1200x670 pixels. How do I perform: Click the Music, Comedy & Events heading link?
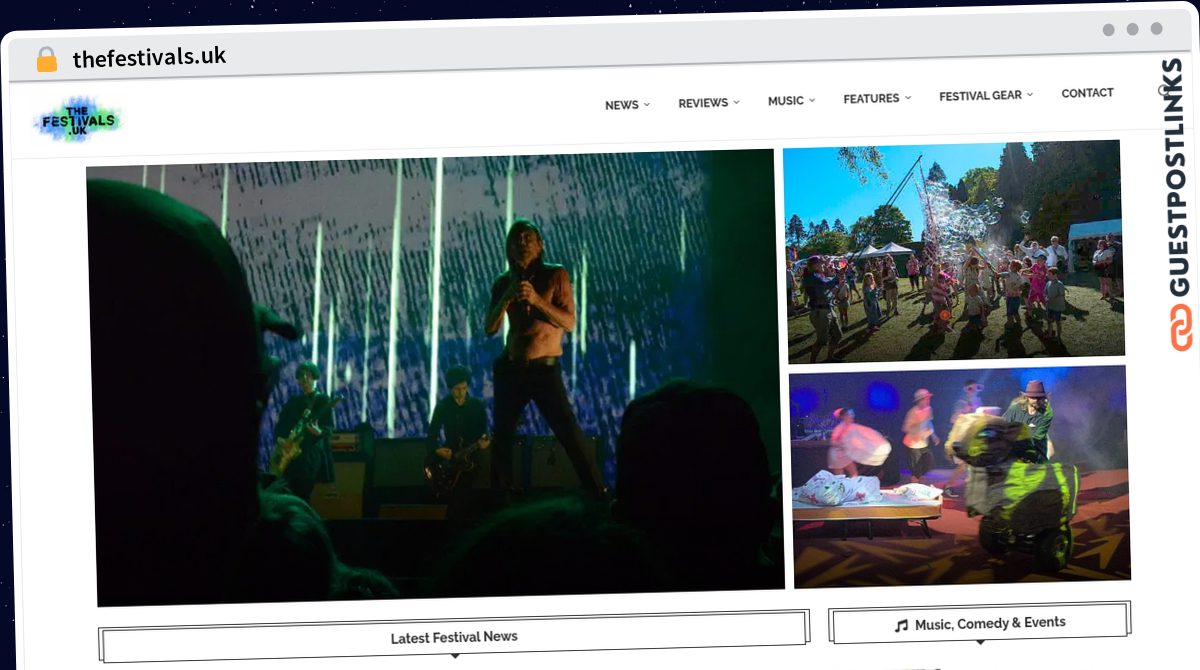click(990, 622)
